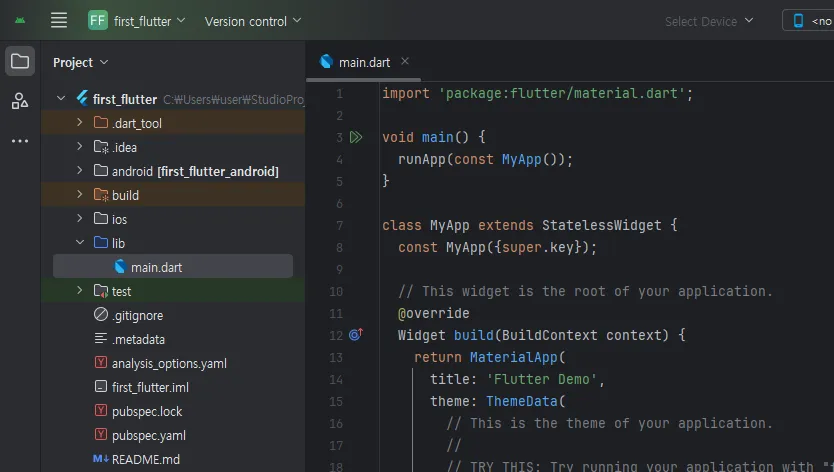Open the Project view dropdown

coord(80,62)
